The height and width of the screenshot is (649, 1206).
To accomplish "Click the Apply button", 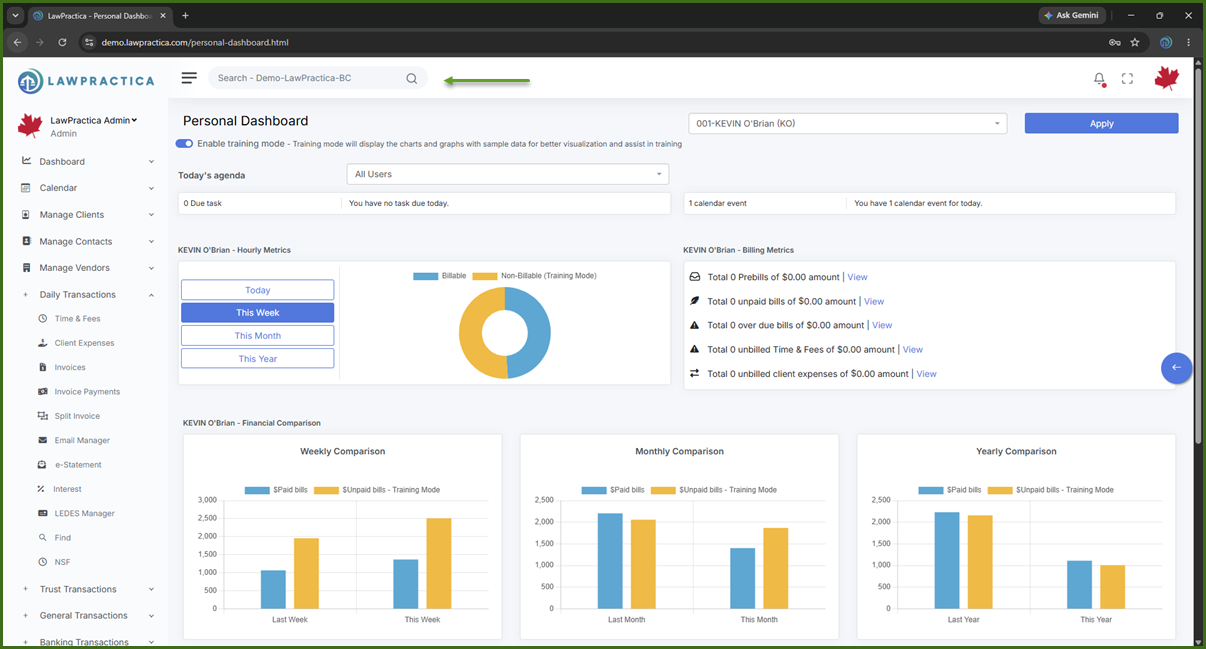I will pyautogui.click(x=1101, y=123).
